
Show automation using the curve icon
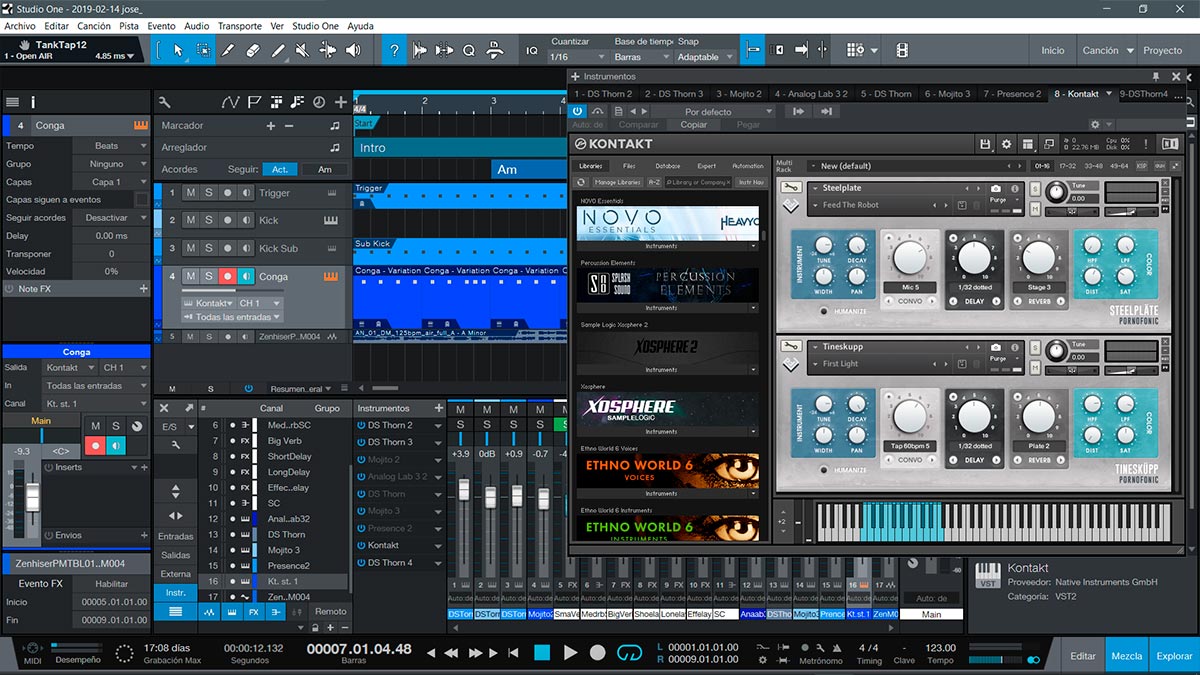(231, 101)
